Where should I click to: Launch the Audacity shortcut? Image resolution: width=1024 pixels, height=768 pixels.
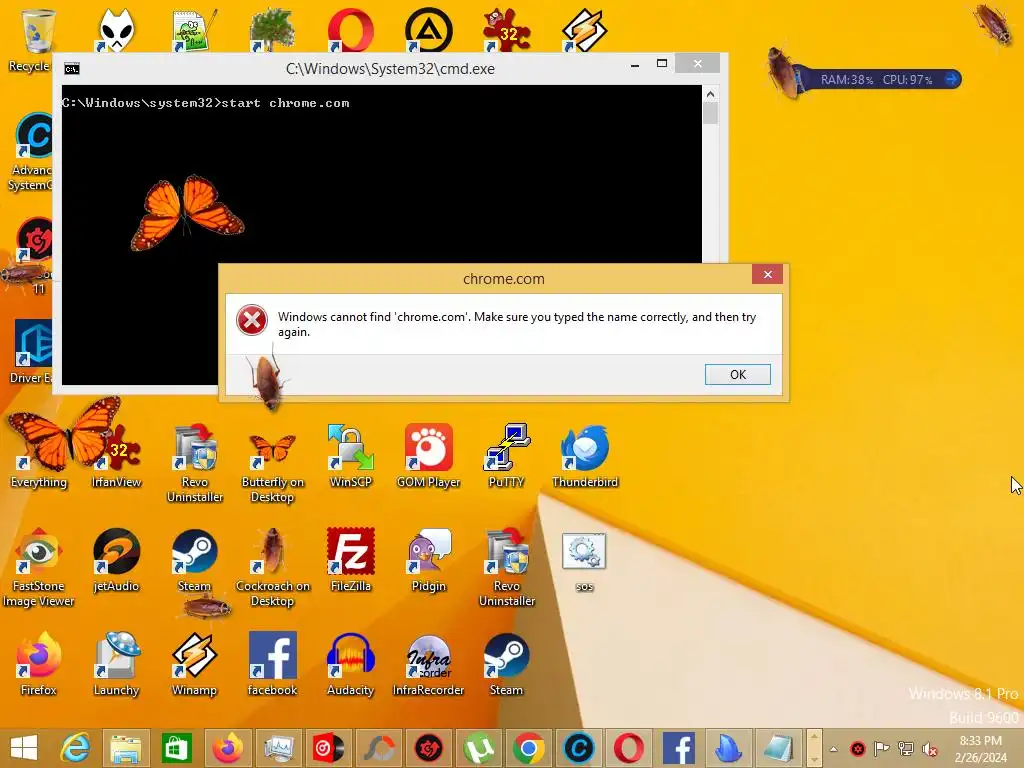351,664
